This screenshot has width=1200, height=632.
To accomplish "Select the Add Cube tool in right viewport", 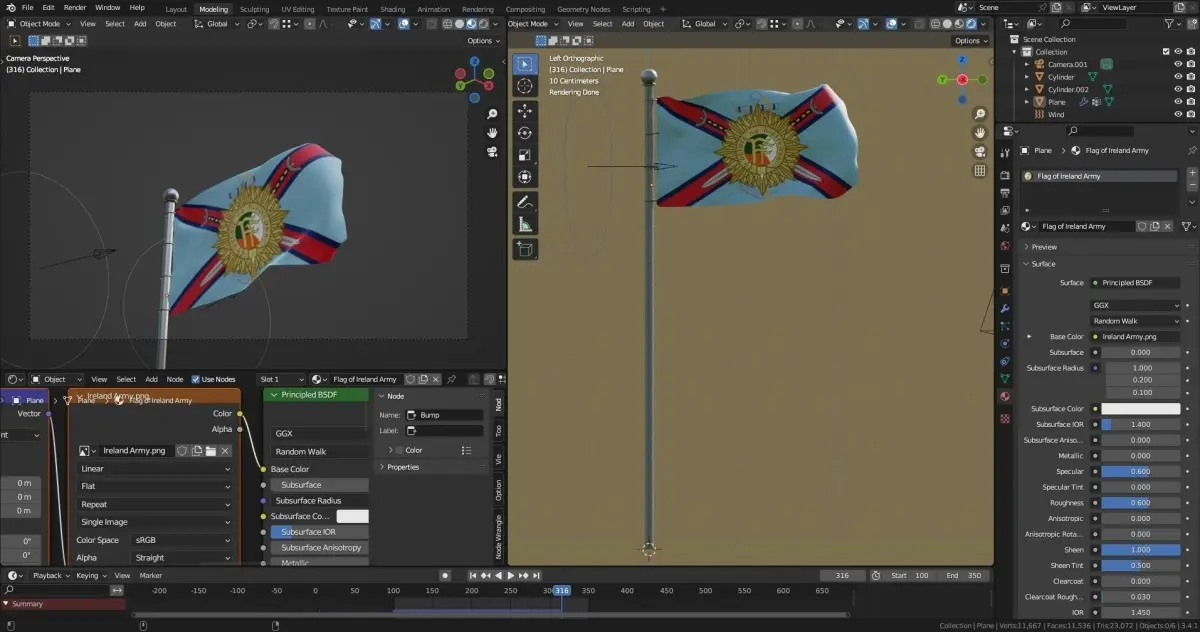I will tap(525, 249).
